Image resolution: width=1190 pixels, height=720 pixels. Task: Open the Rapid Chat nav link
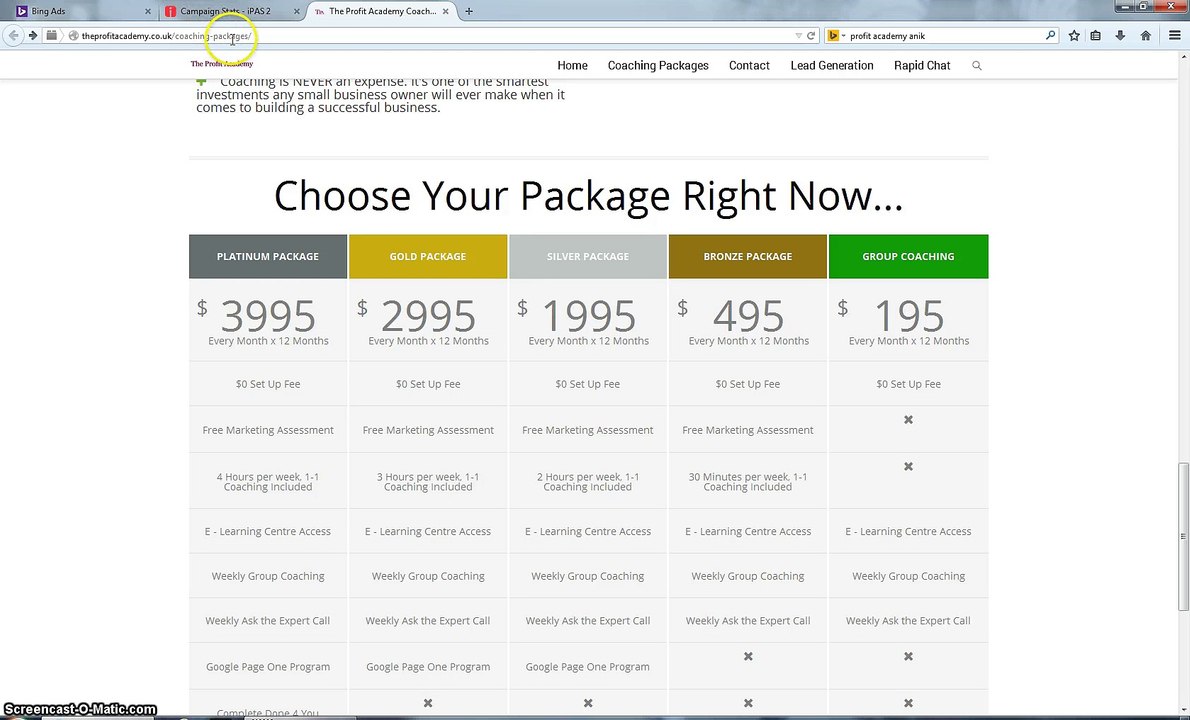[922, 65]
